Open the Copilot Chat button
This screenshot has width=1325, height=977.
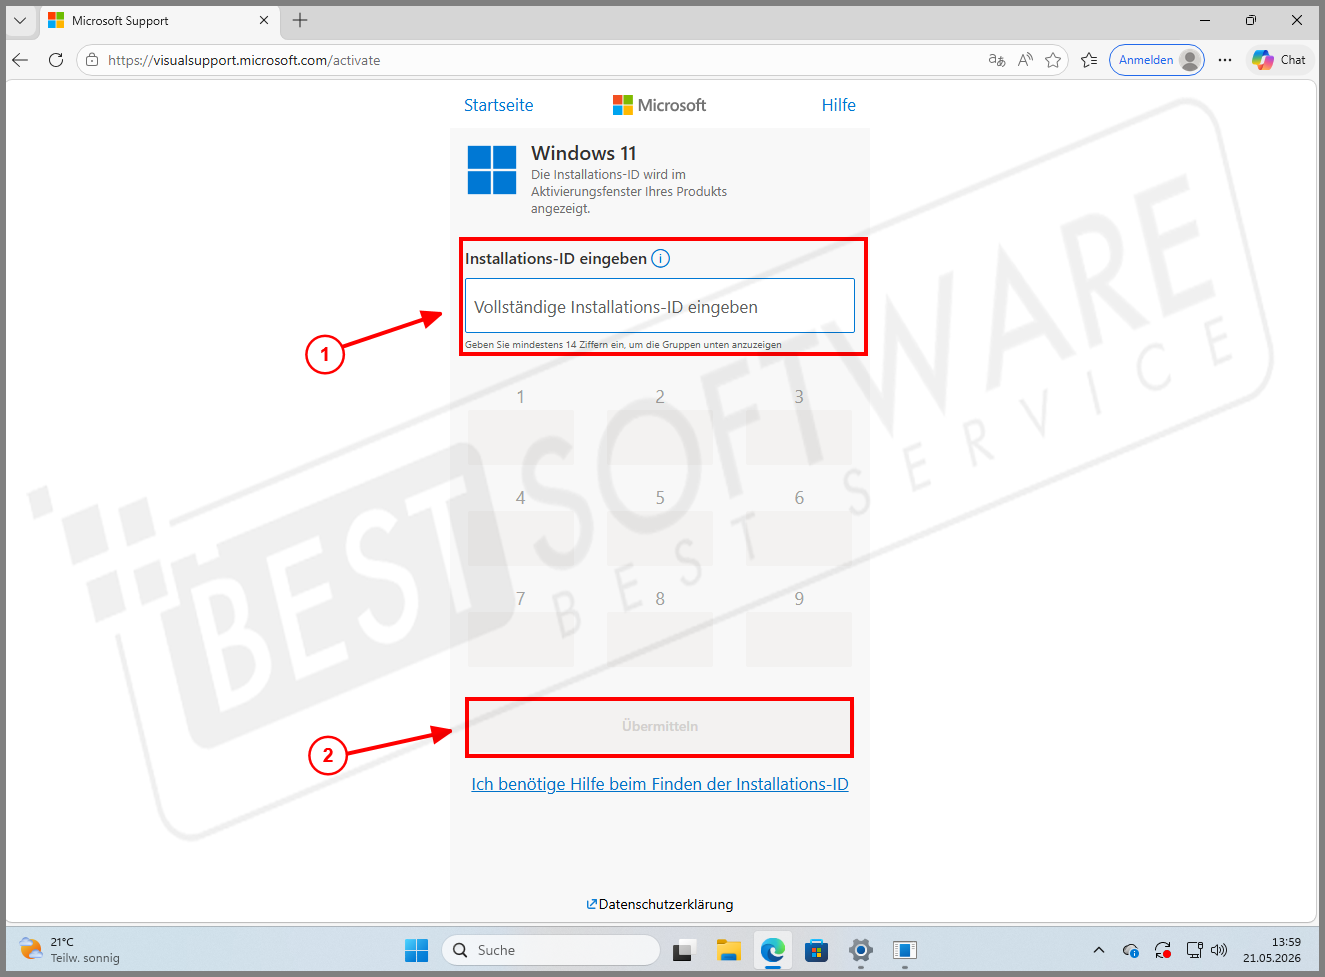tap(1279, 60)
